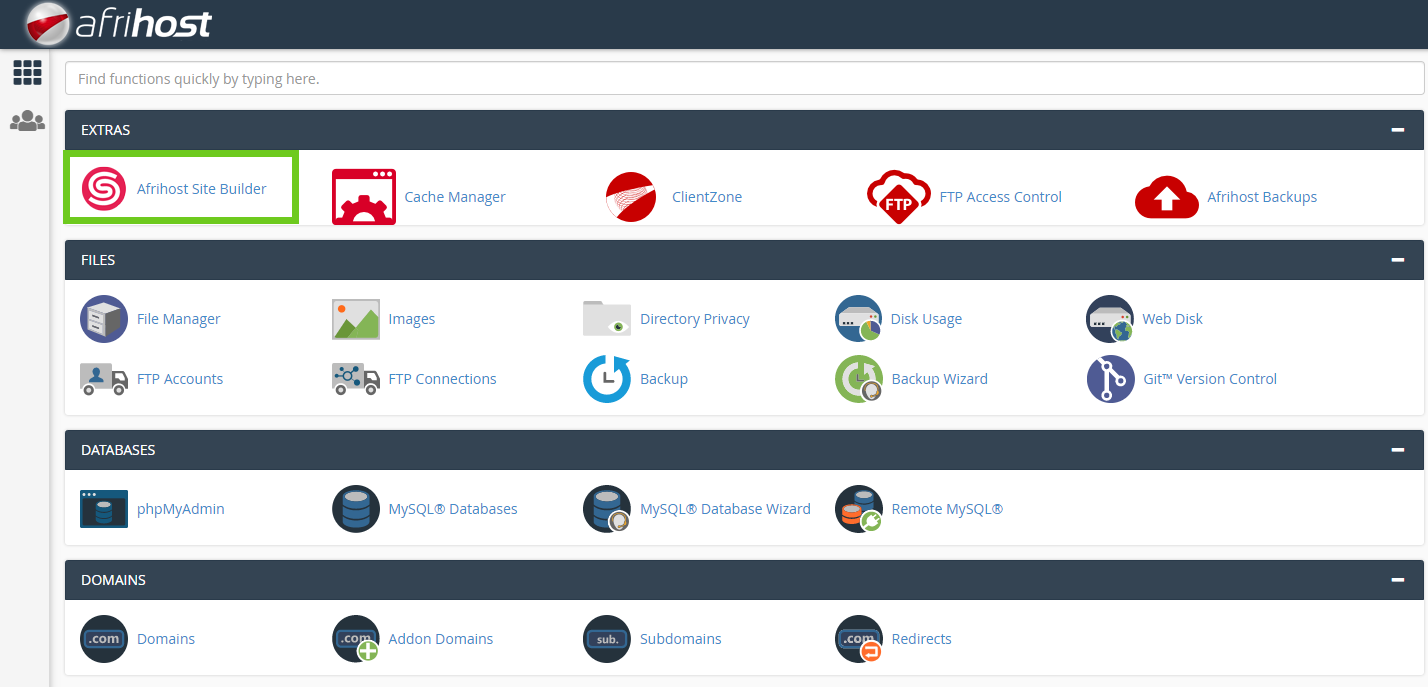Collapse the EXTRAS section
This screenshot has width=1428, height=687.
point(1397,130)
